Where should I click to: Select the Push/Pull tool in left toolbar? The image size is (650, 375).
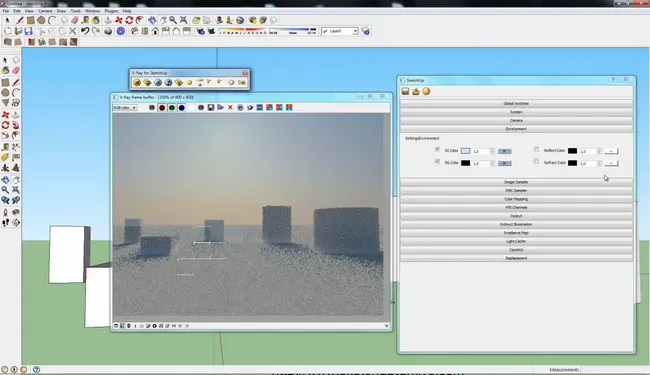point(15,114)
